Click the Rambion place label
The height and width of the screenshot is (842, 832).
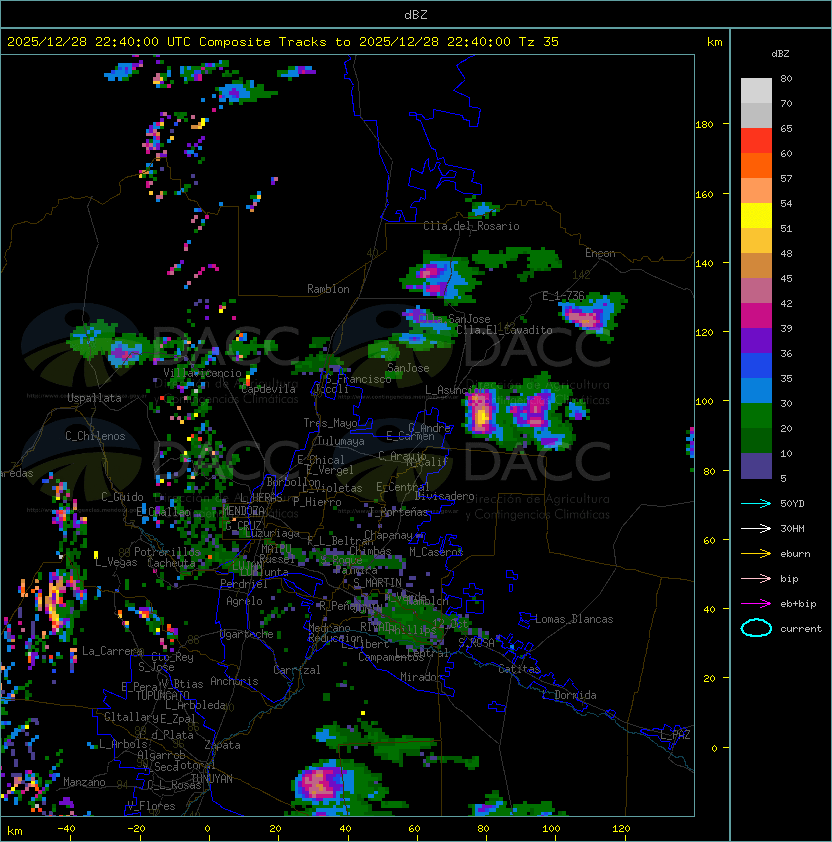coord(328,289)
